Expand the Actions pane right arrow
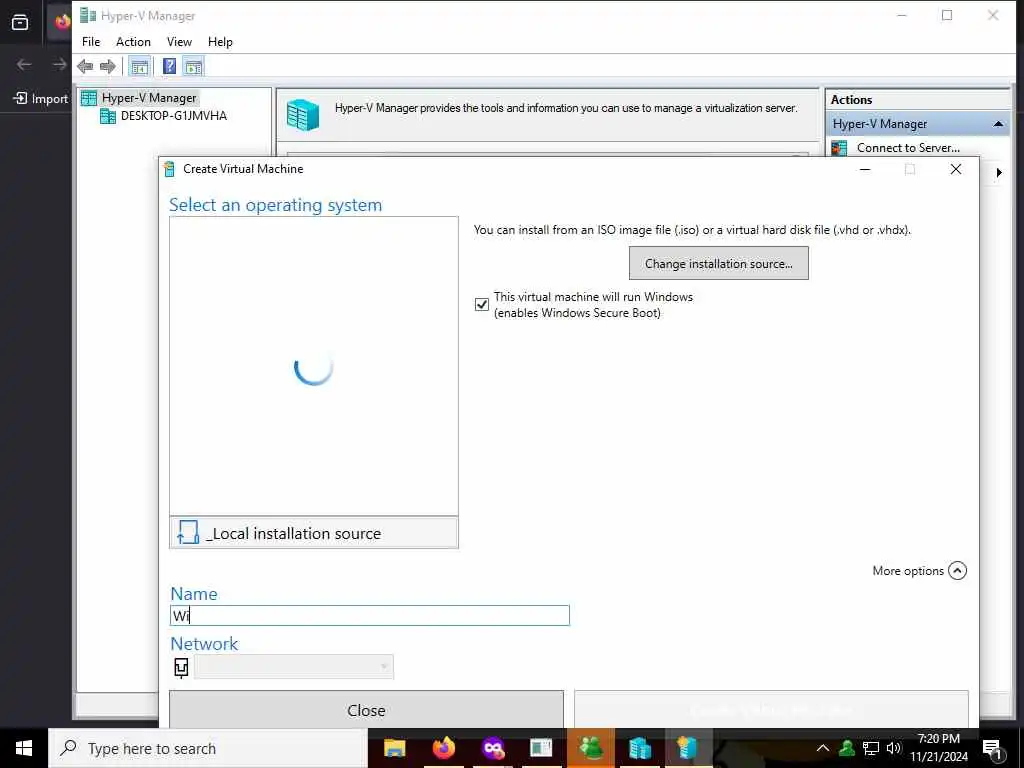This screenshot has height=768, width=1024. [x=999, y=172]
